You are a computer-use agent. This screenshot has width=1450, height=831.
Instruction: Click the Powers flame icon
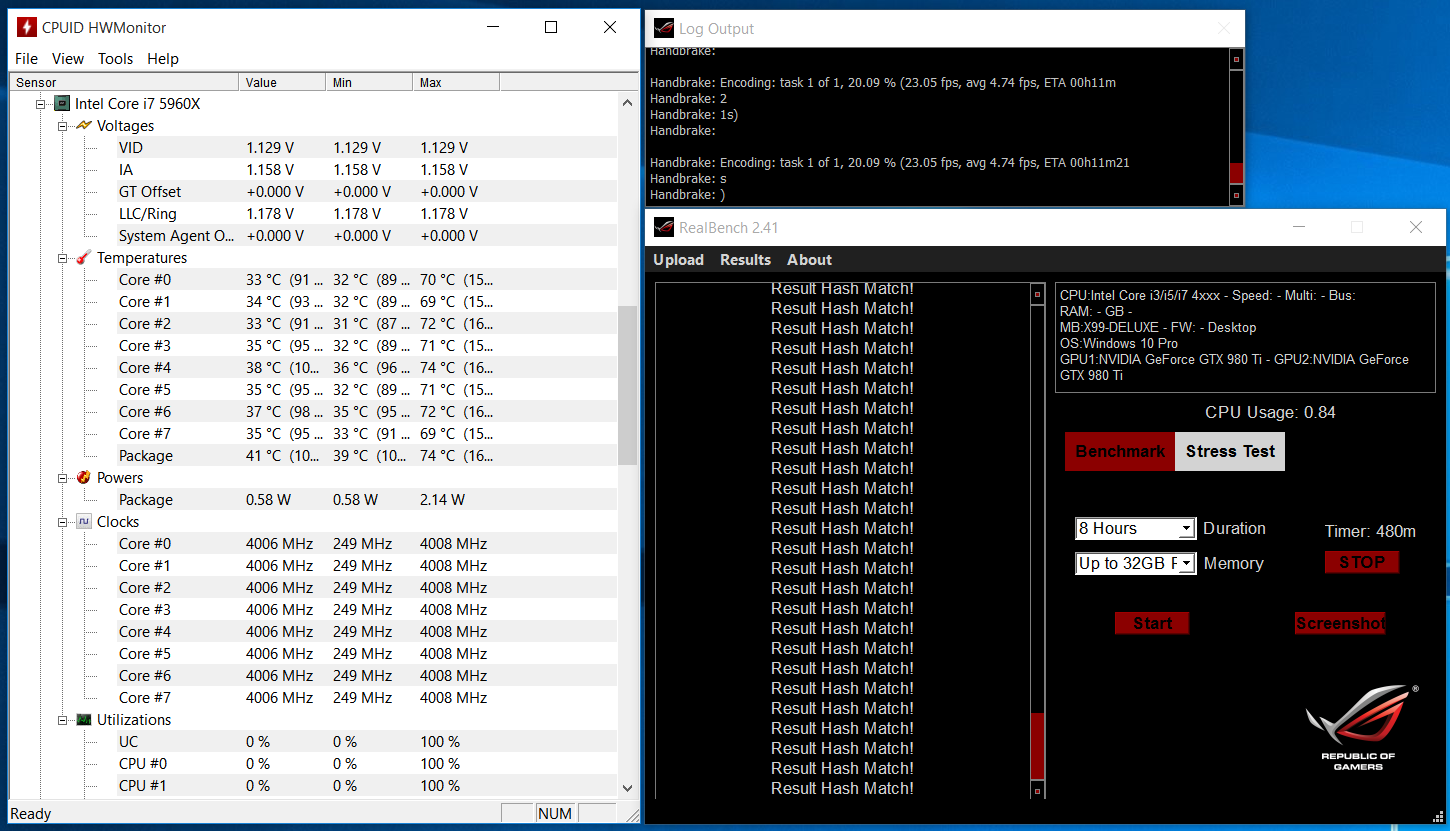click(84, 478)
